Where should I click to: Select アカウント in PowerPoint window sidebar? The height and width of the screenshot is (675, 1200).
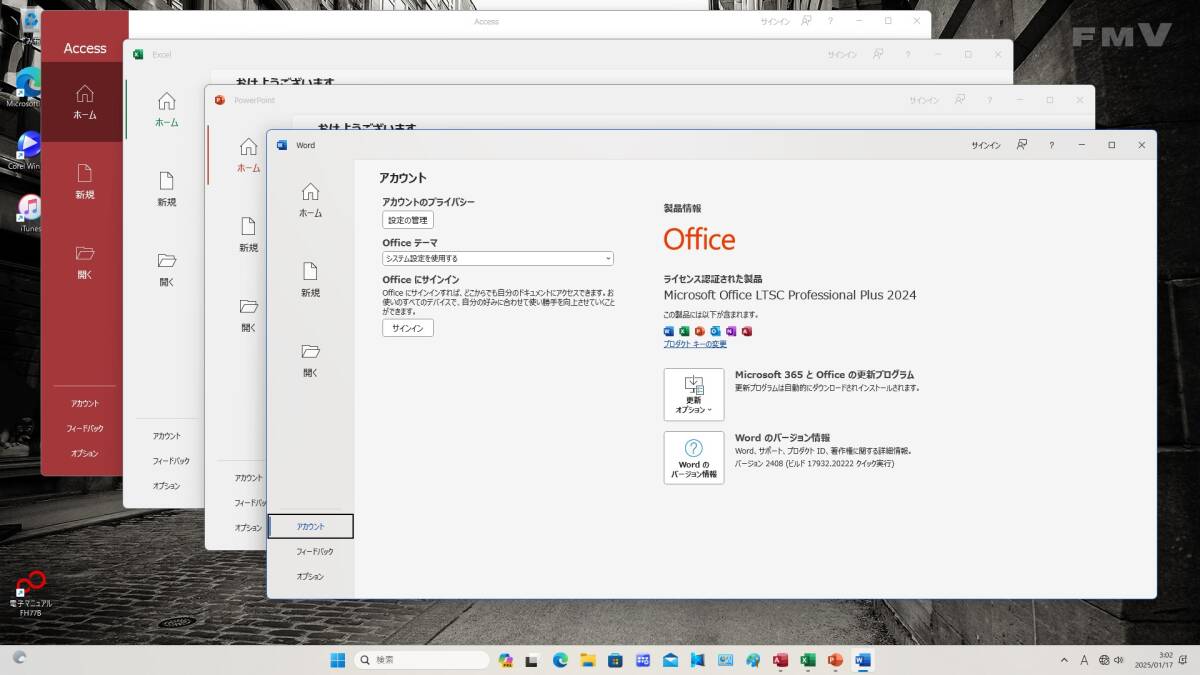point(249,478)
